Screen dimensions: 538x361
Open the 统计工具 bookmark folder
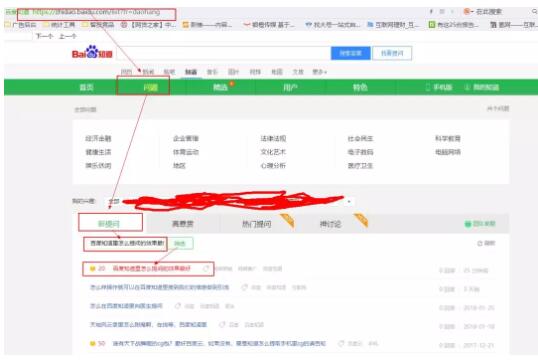[59, 25]
